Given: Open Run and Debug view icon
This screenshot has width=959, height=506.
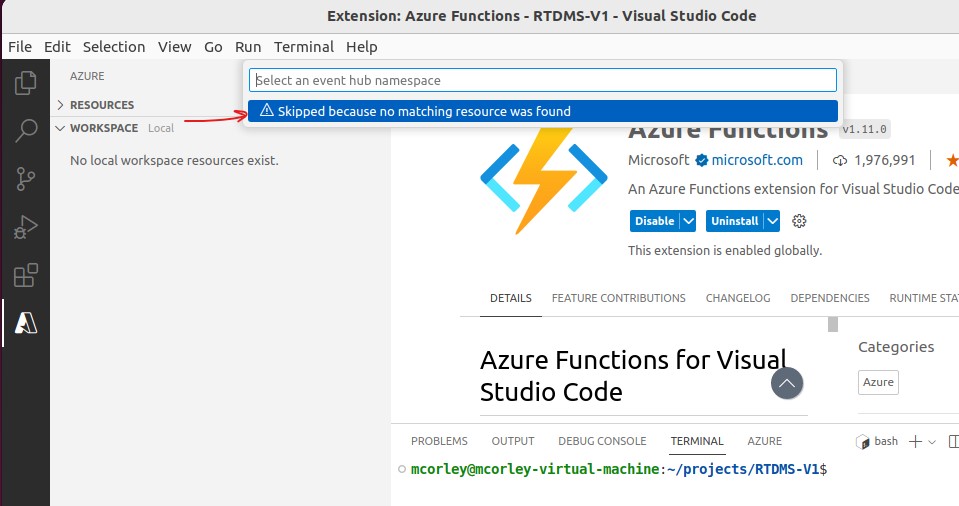Looking at the screenshot, I should pos(25,227).
